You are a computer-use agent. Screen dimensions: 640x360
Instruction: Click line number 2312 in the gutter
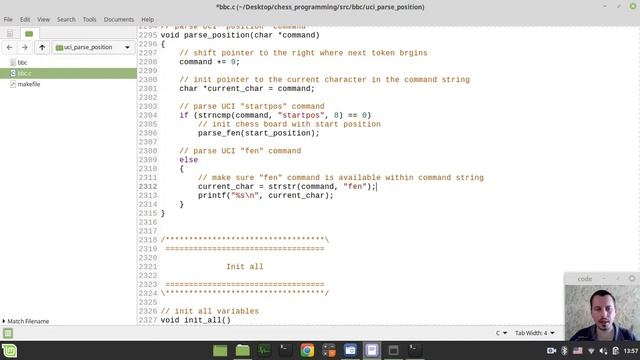[x=148, y=187]
